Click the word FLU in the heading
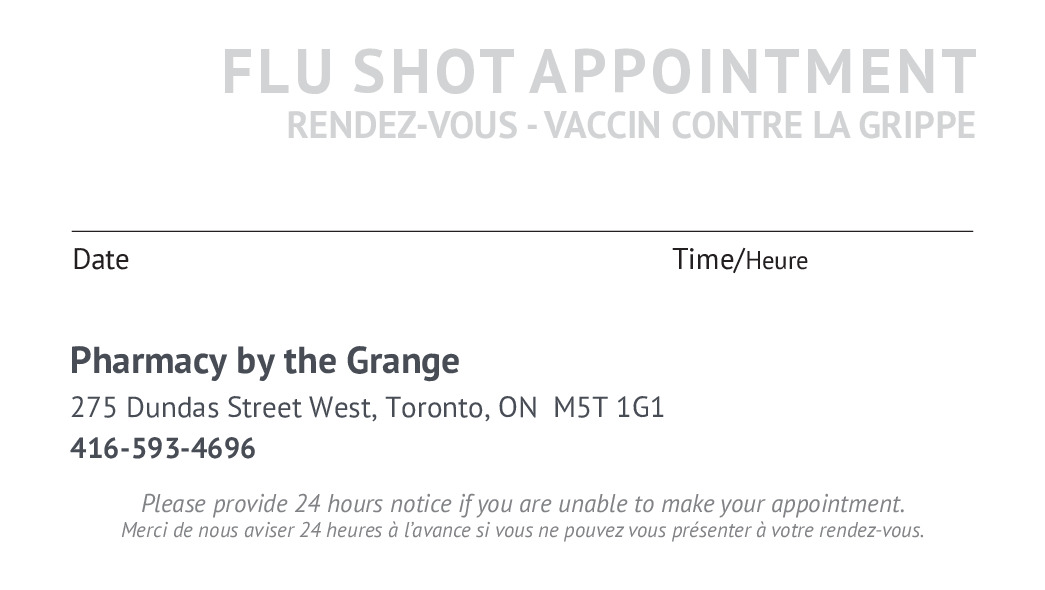The width and height of the screenshot is (1045, 590). [279, 72]
